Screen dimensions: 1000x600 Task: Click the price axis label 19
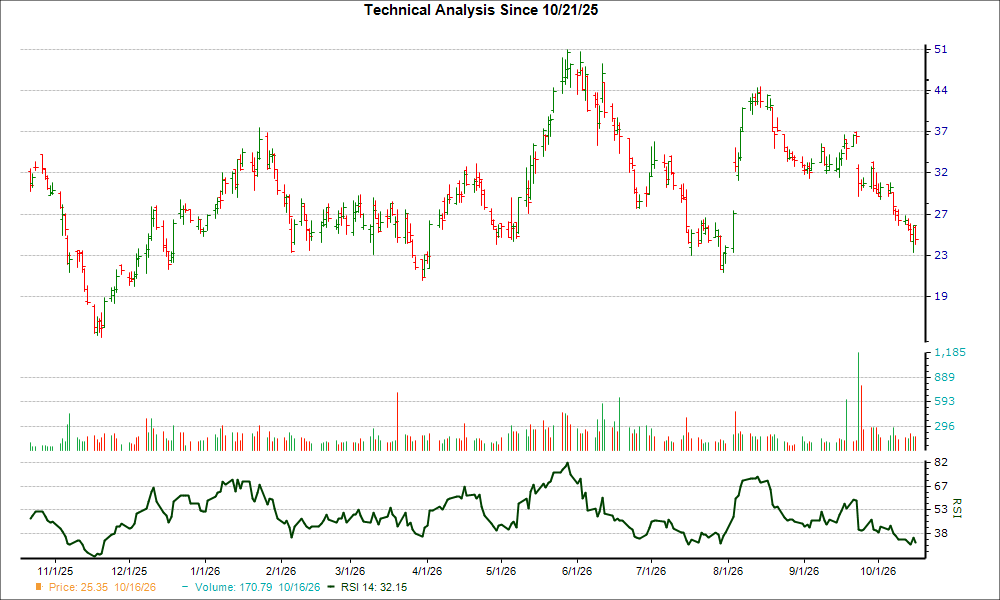(941, 296)
